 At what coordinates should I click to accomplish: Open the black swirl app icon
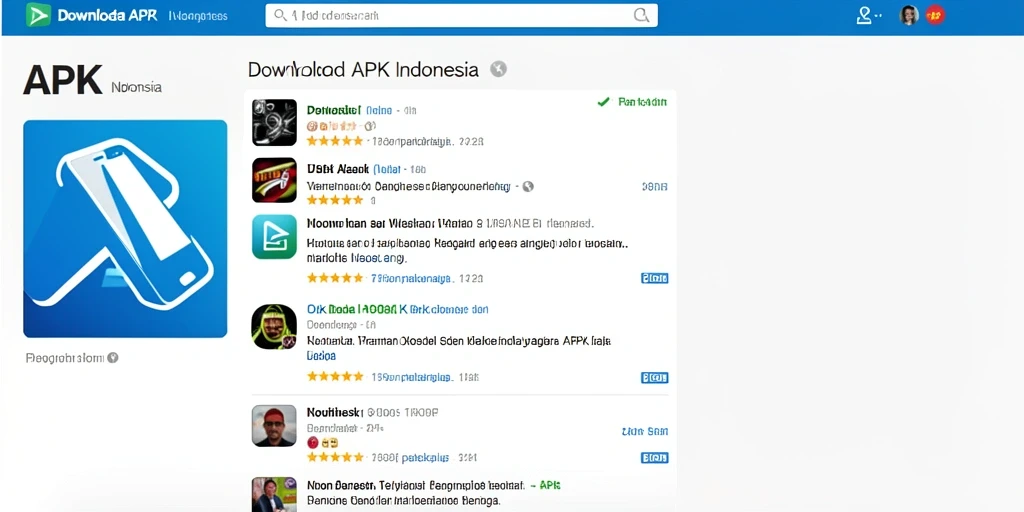pos(274,122)
